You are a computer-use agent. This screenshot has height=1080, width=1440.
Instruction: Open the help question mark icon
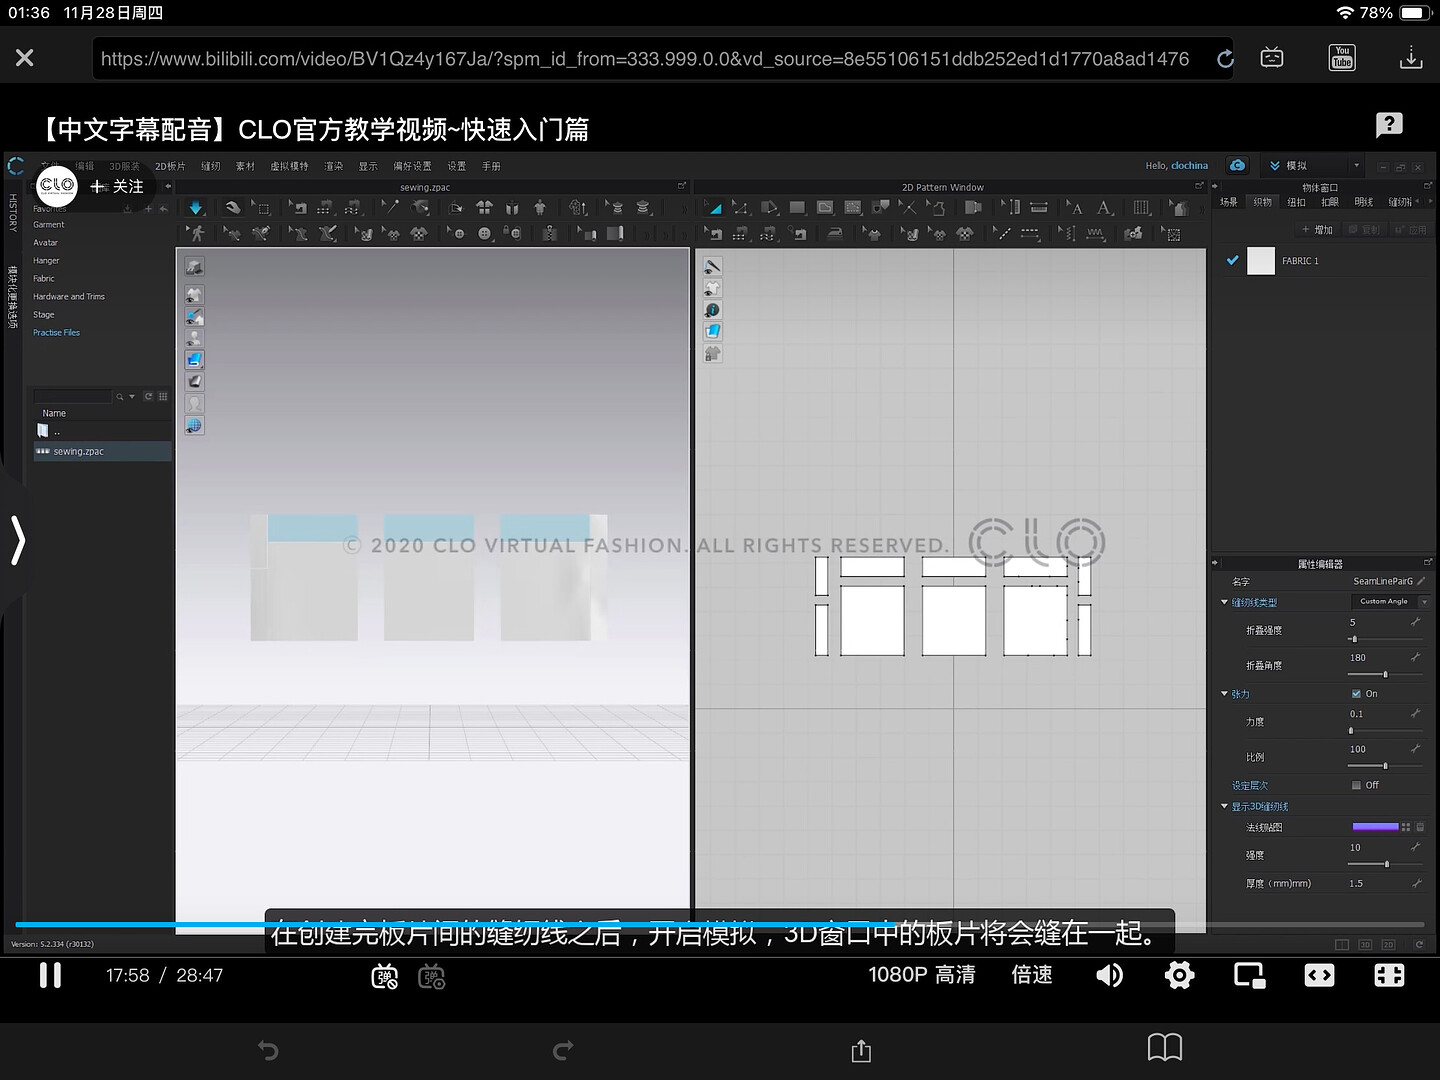[x=1389, y=125]
